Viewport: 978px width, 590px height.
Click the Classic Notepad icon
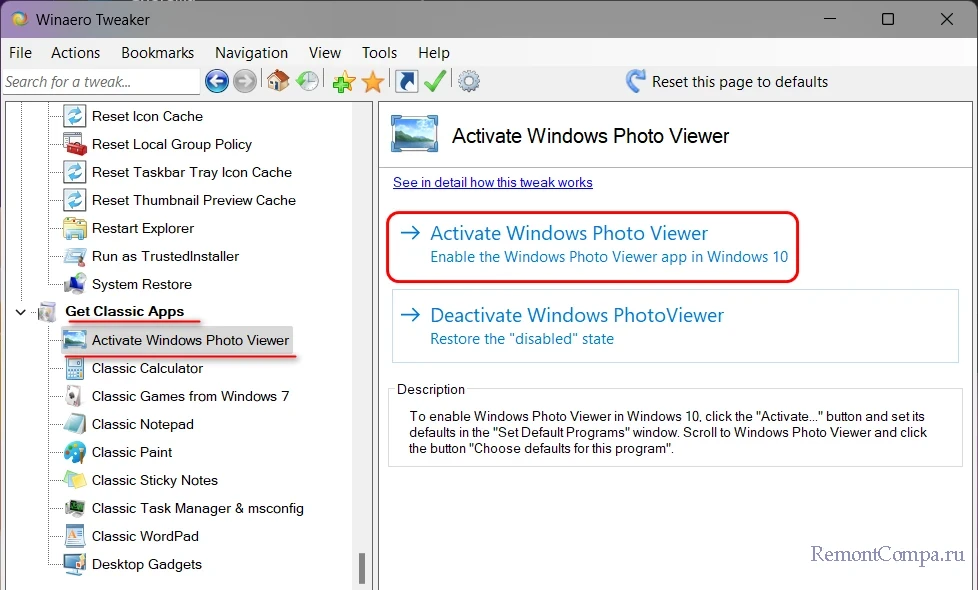tap(75, 424)
